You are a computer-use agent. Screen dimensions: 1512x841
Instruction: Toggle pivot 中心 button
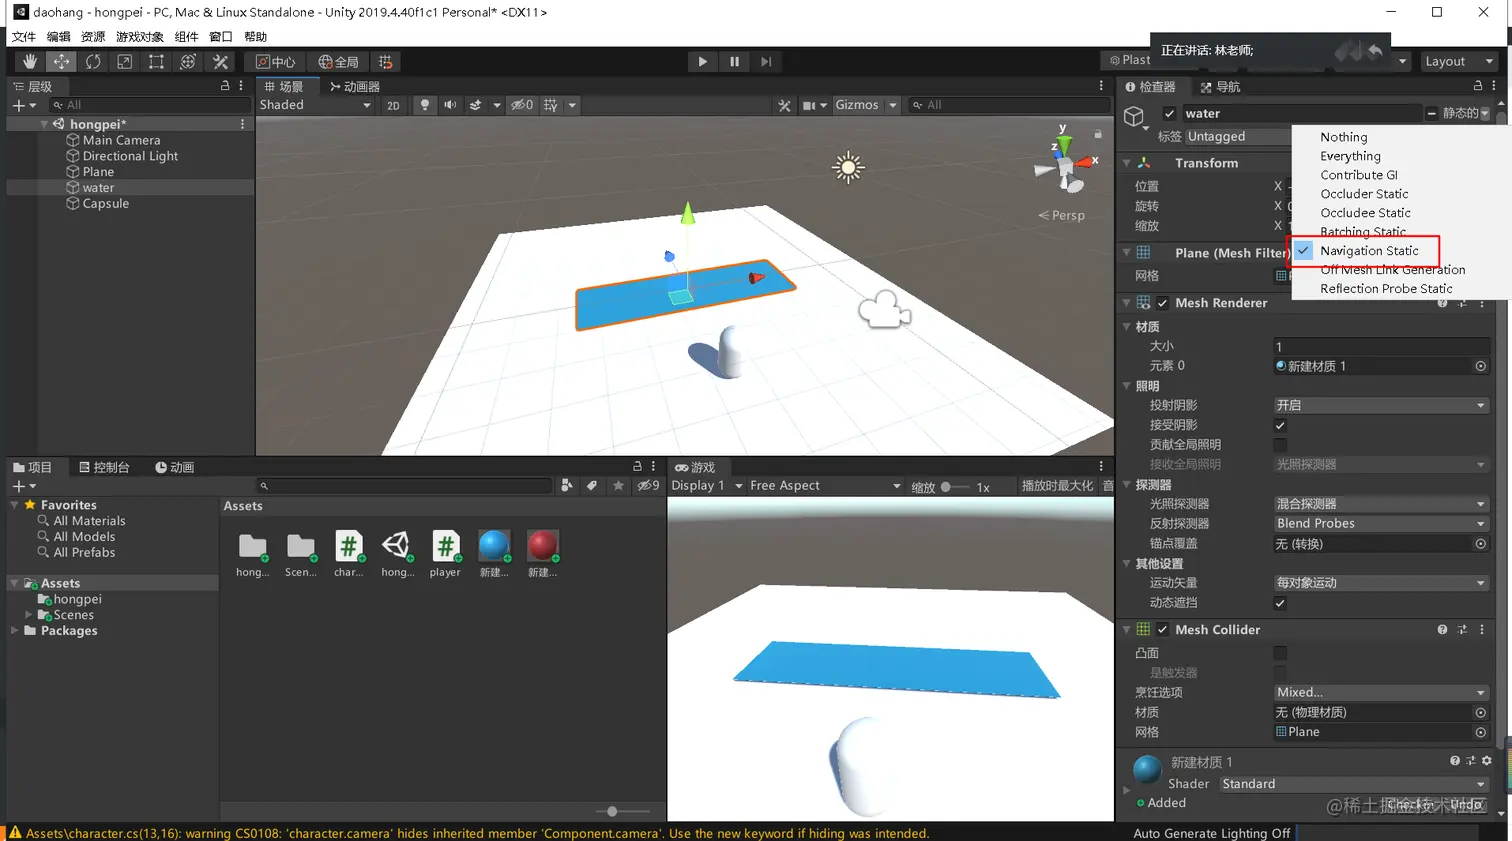point(275,62)
